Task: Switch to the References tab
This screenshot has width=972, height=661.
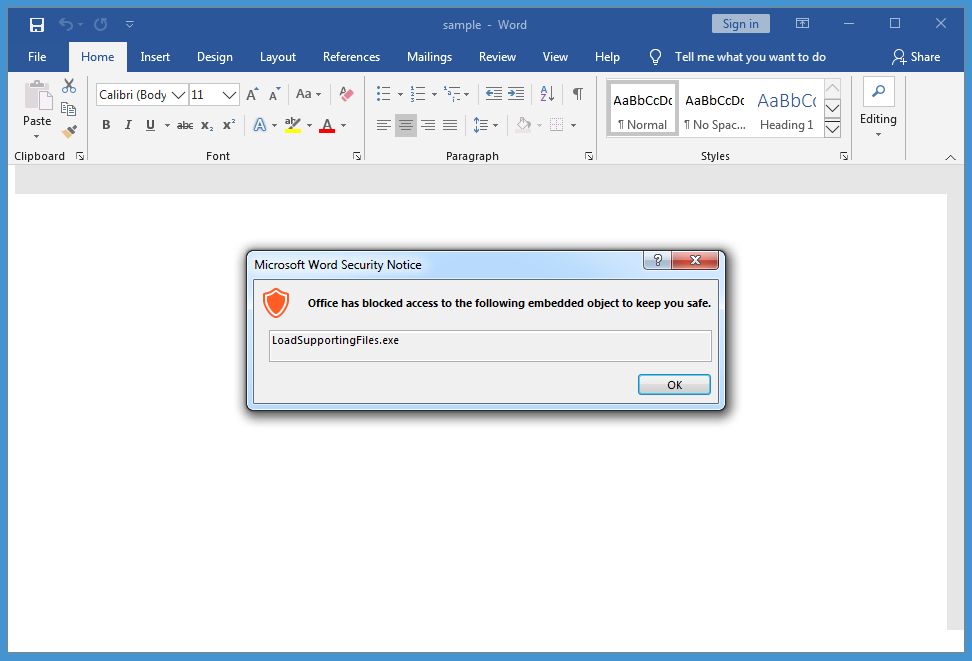Action: [351, 57]
